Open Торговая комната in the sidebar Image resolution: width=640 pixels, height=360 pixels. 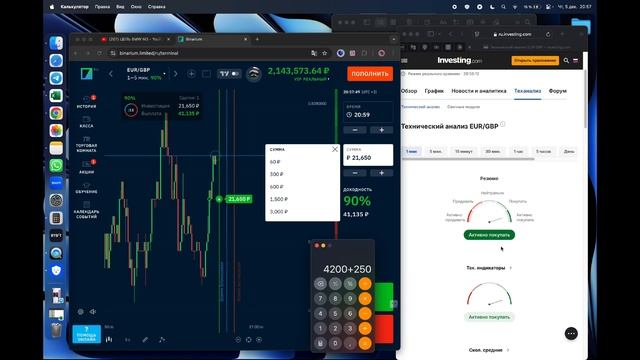pyautogui.click(x=87, y=144)
